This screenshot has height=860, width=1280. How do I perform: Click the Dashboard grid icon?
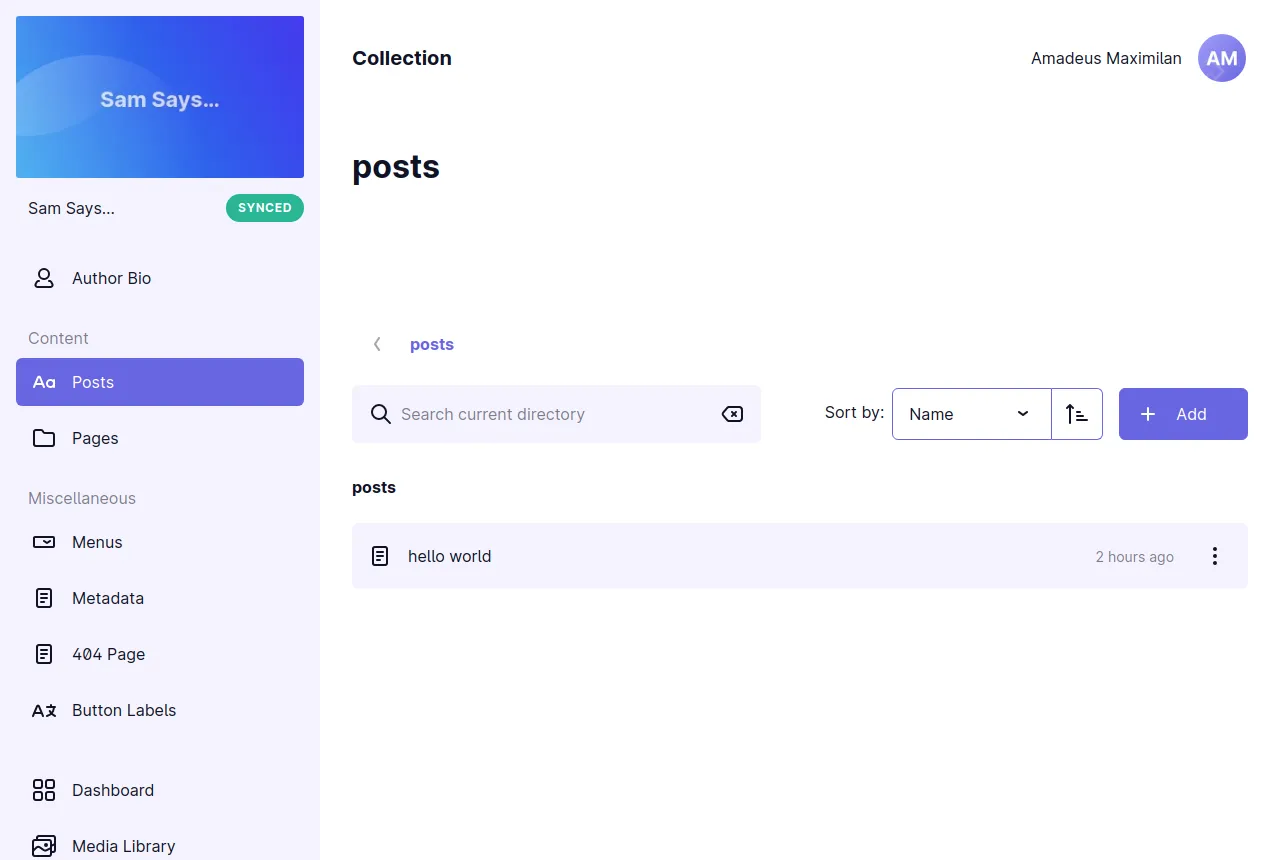pos(43,790)
